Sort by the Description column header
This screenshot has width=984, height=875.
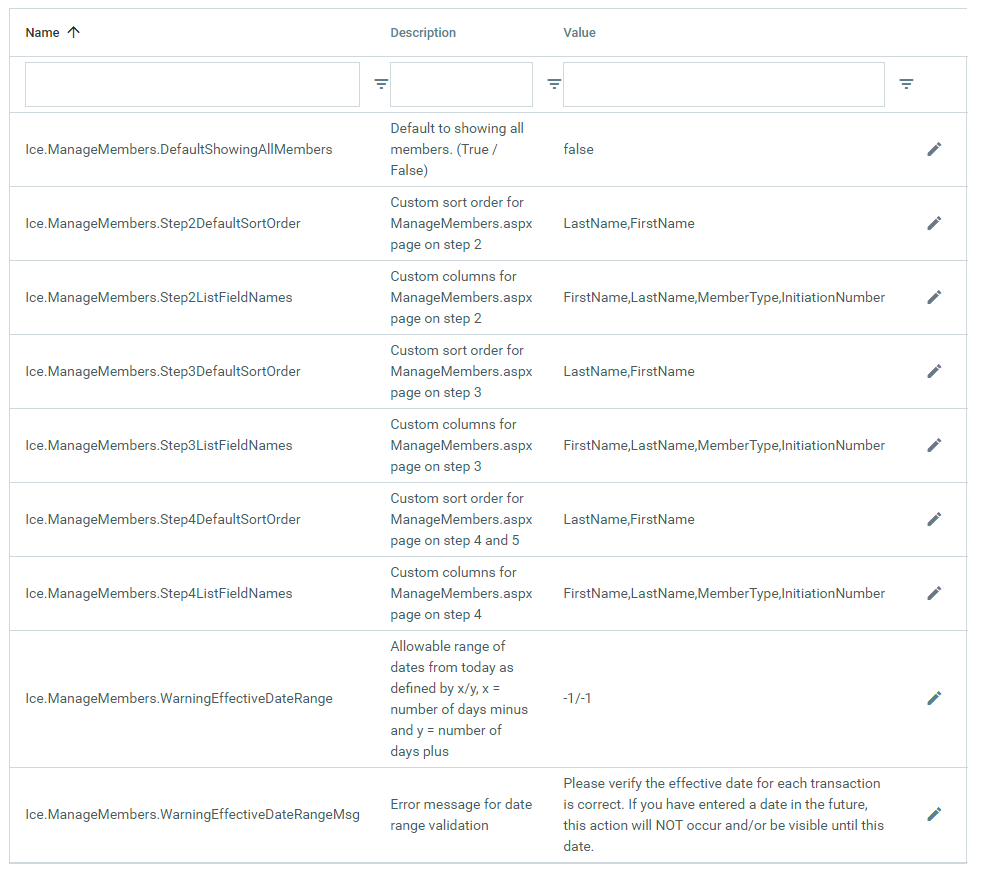(x=423, y=33)
